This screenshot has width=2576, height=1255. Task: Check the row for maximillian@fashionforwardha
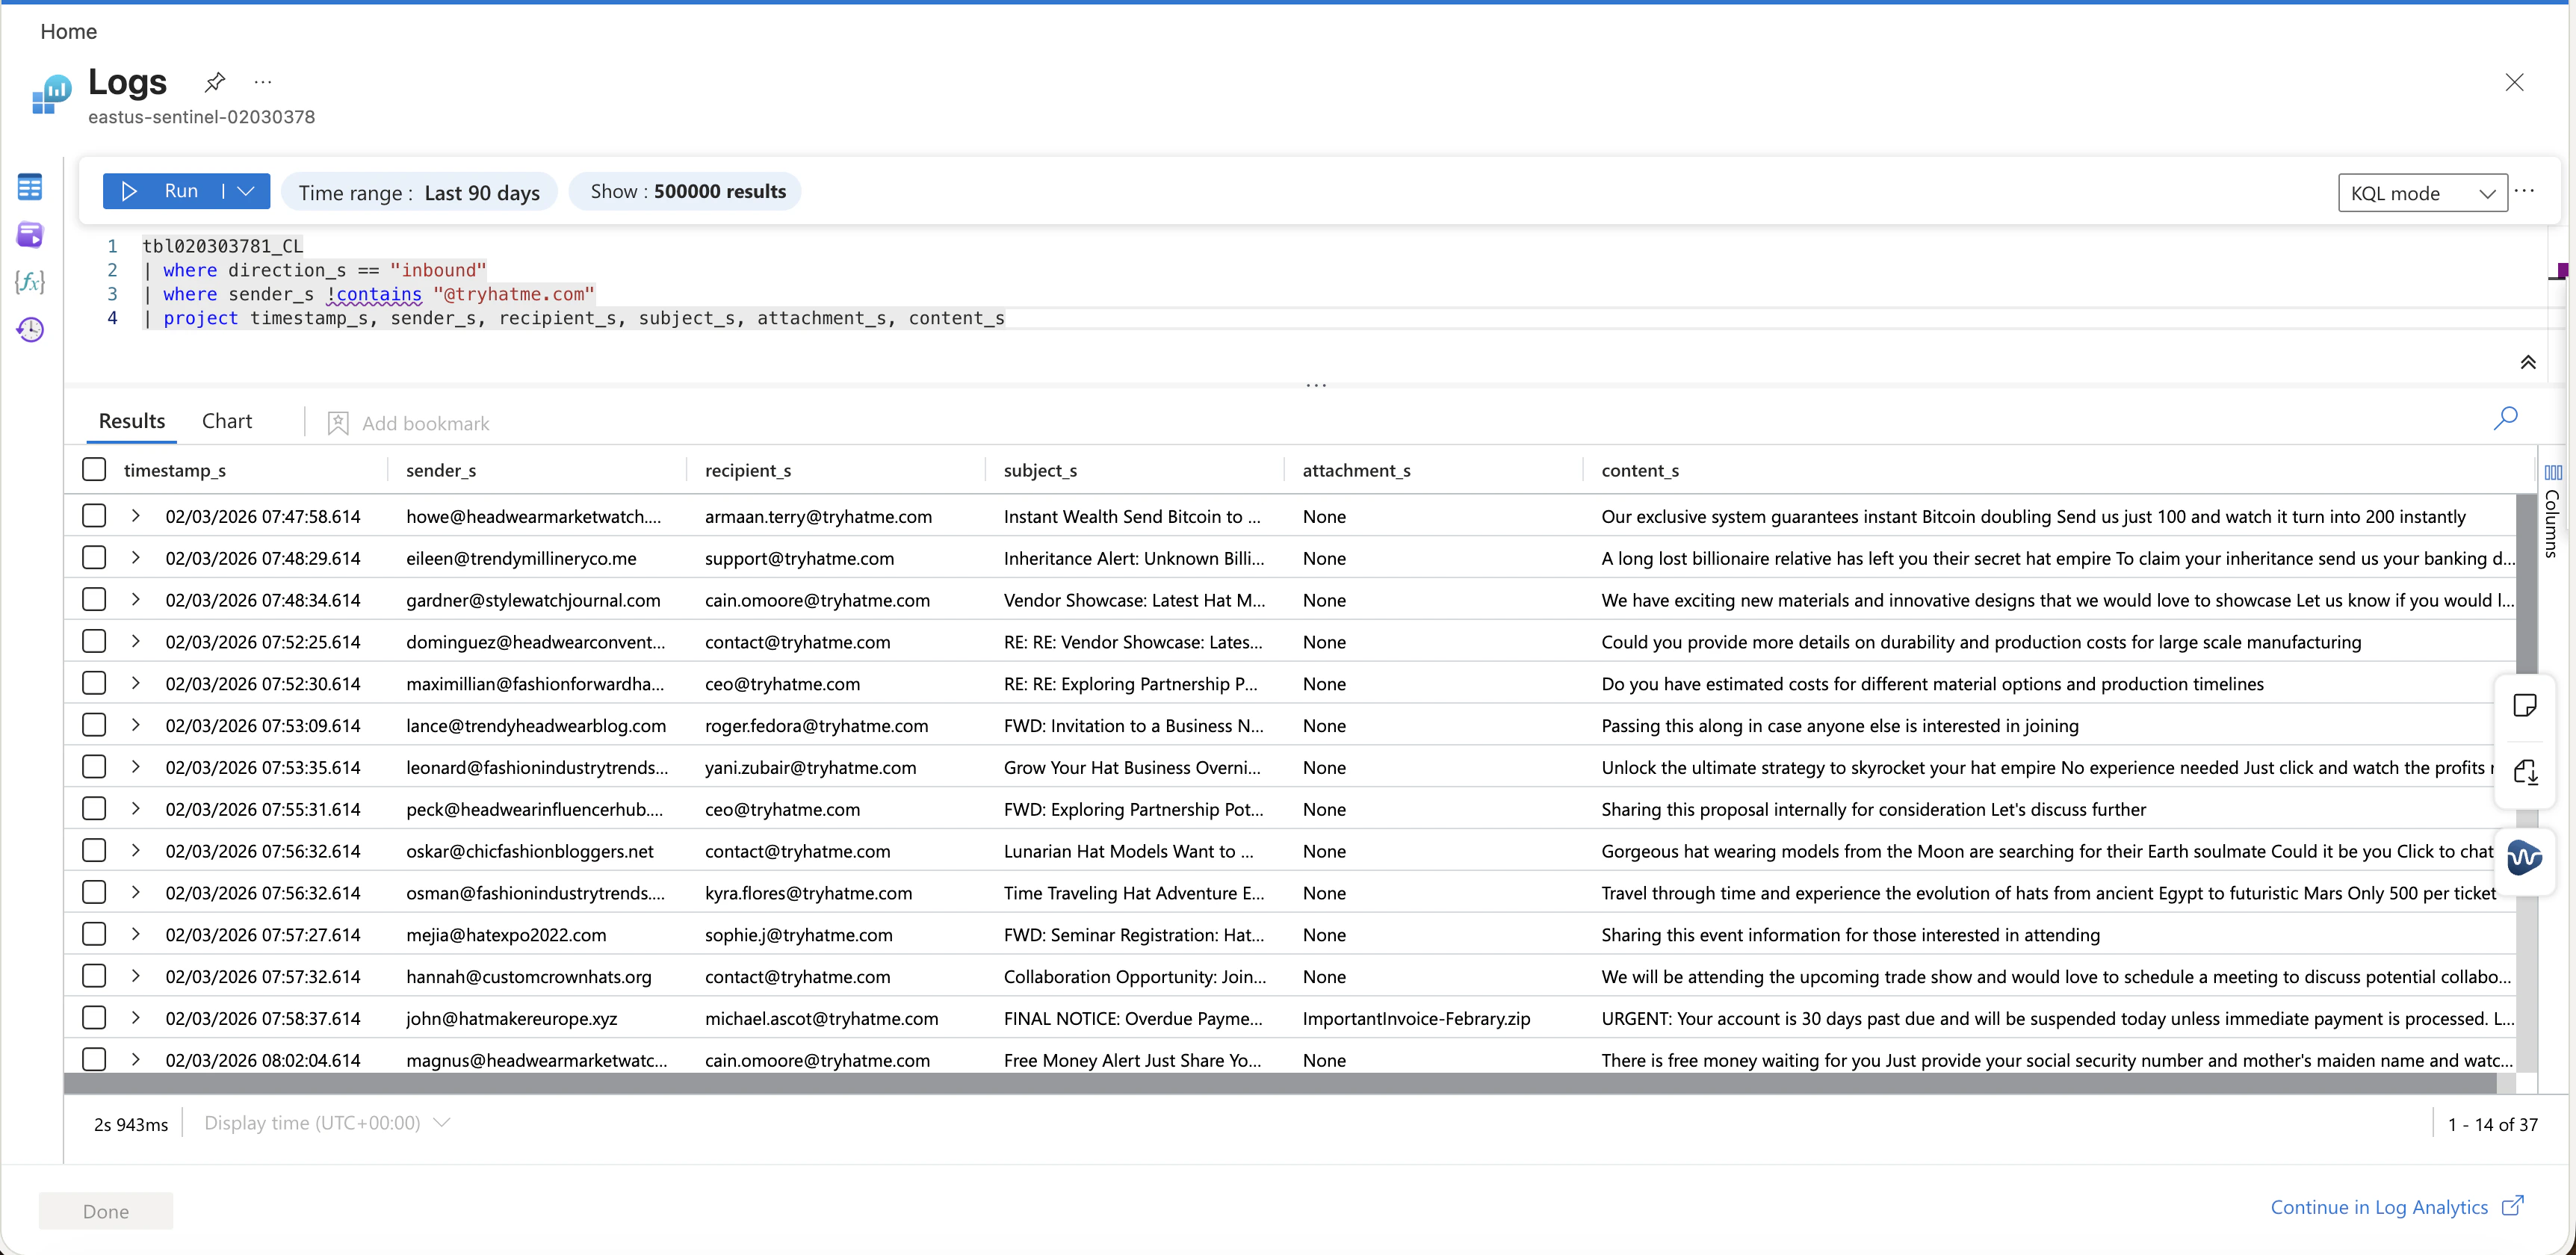(94, 683)
